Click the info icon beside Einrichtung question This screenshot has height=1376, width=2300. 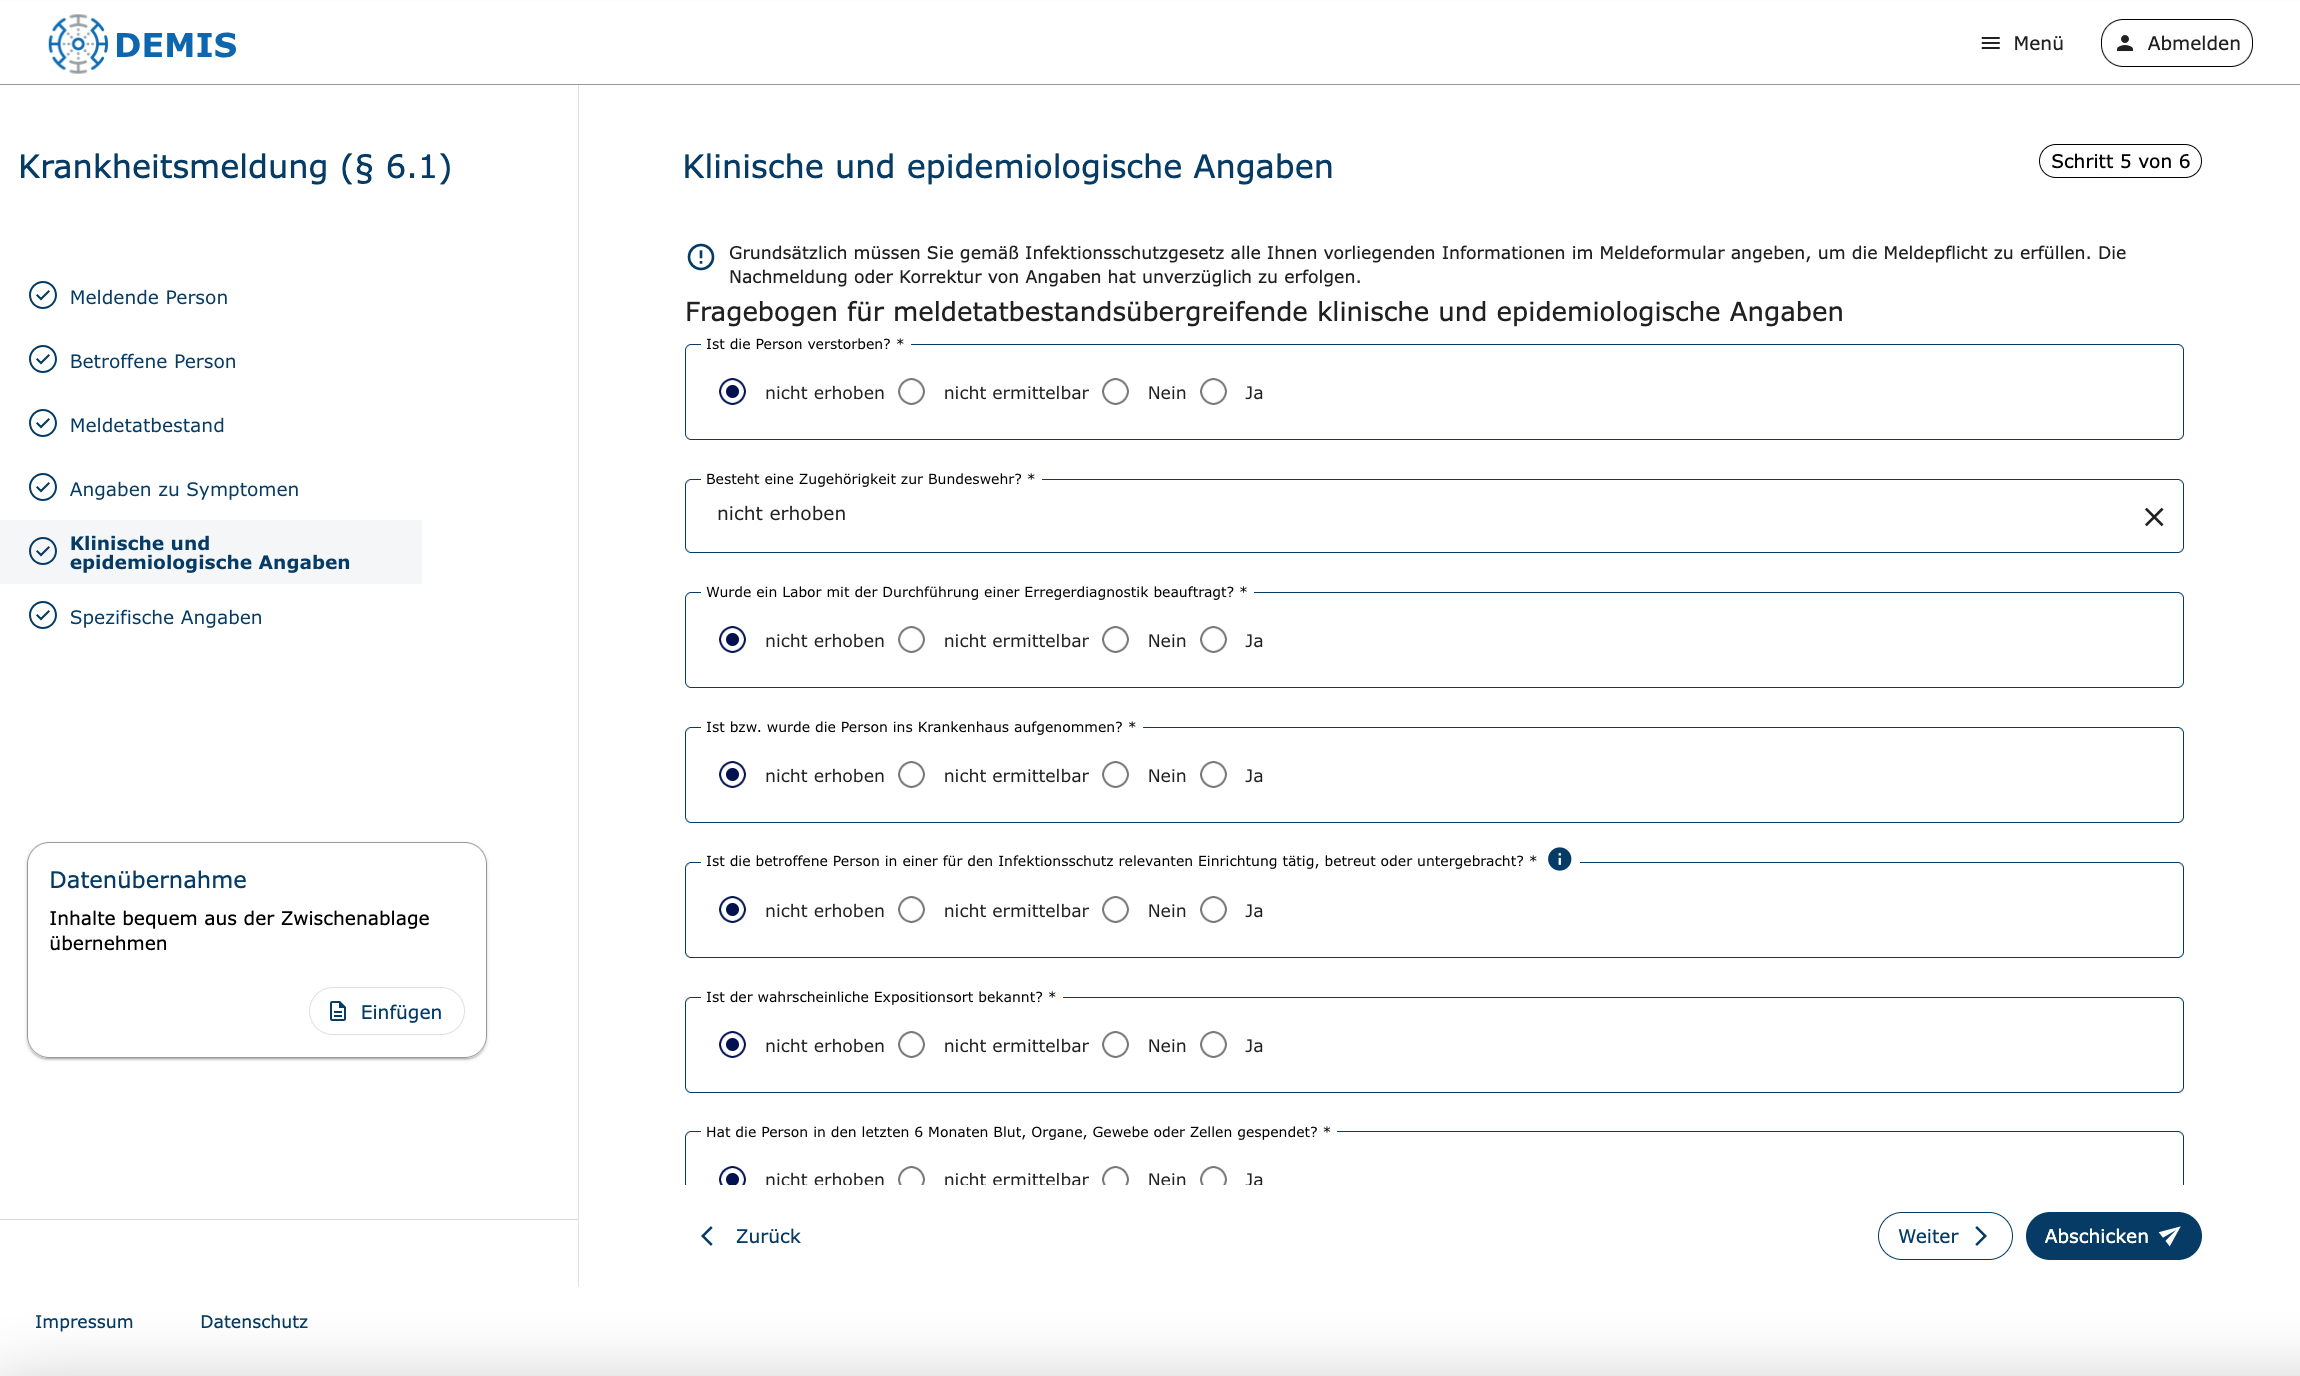(1559, 859)
